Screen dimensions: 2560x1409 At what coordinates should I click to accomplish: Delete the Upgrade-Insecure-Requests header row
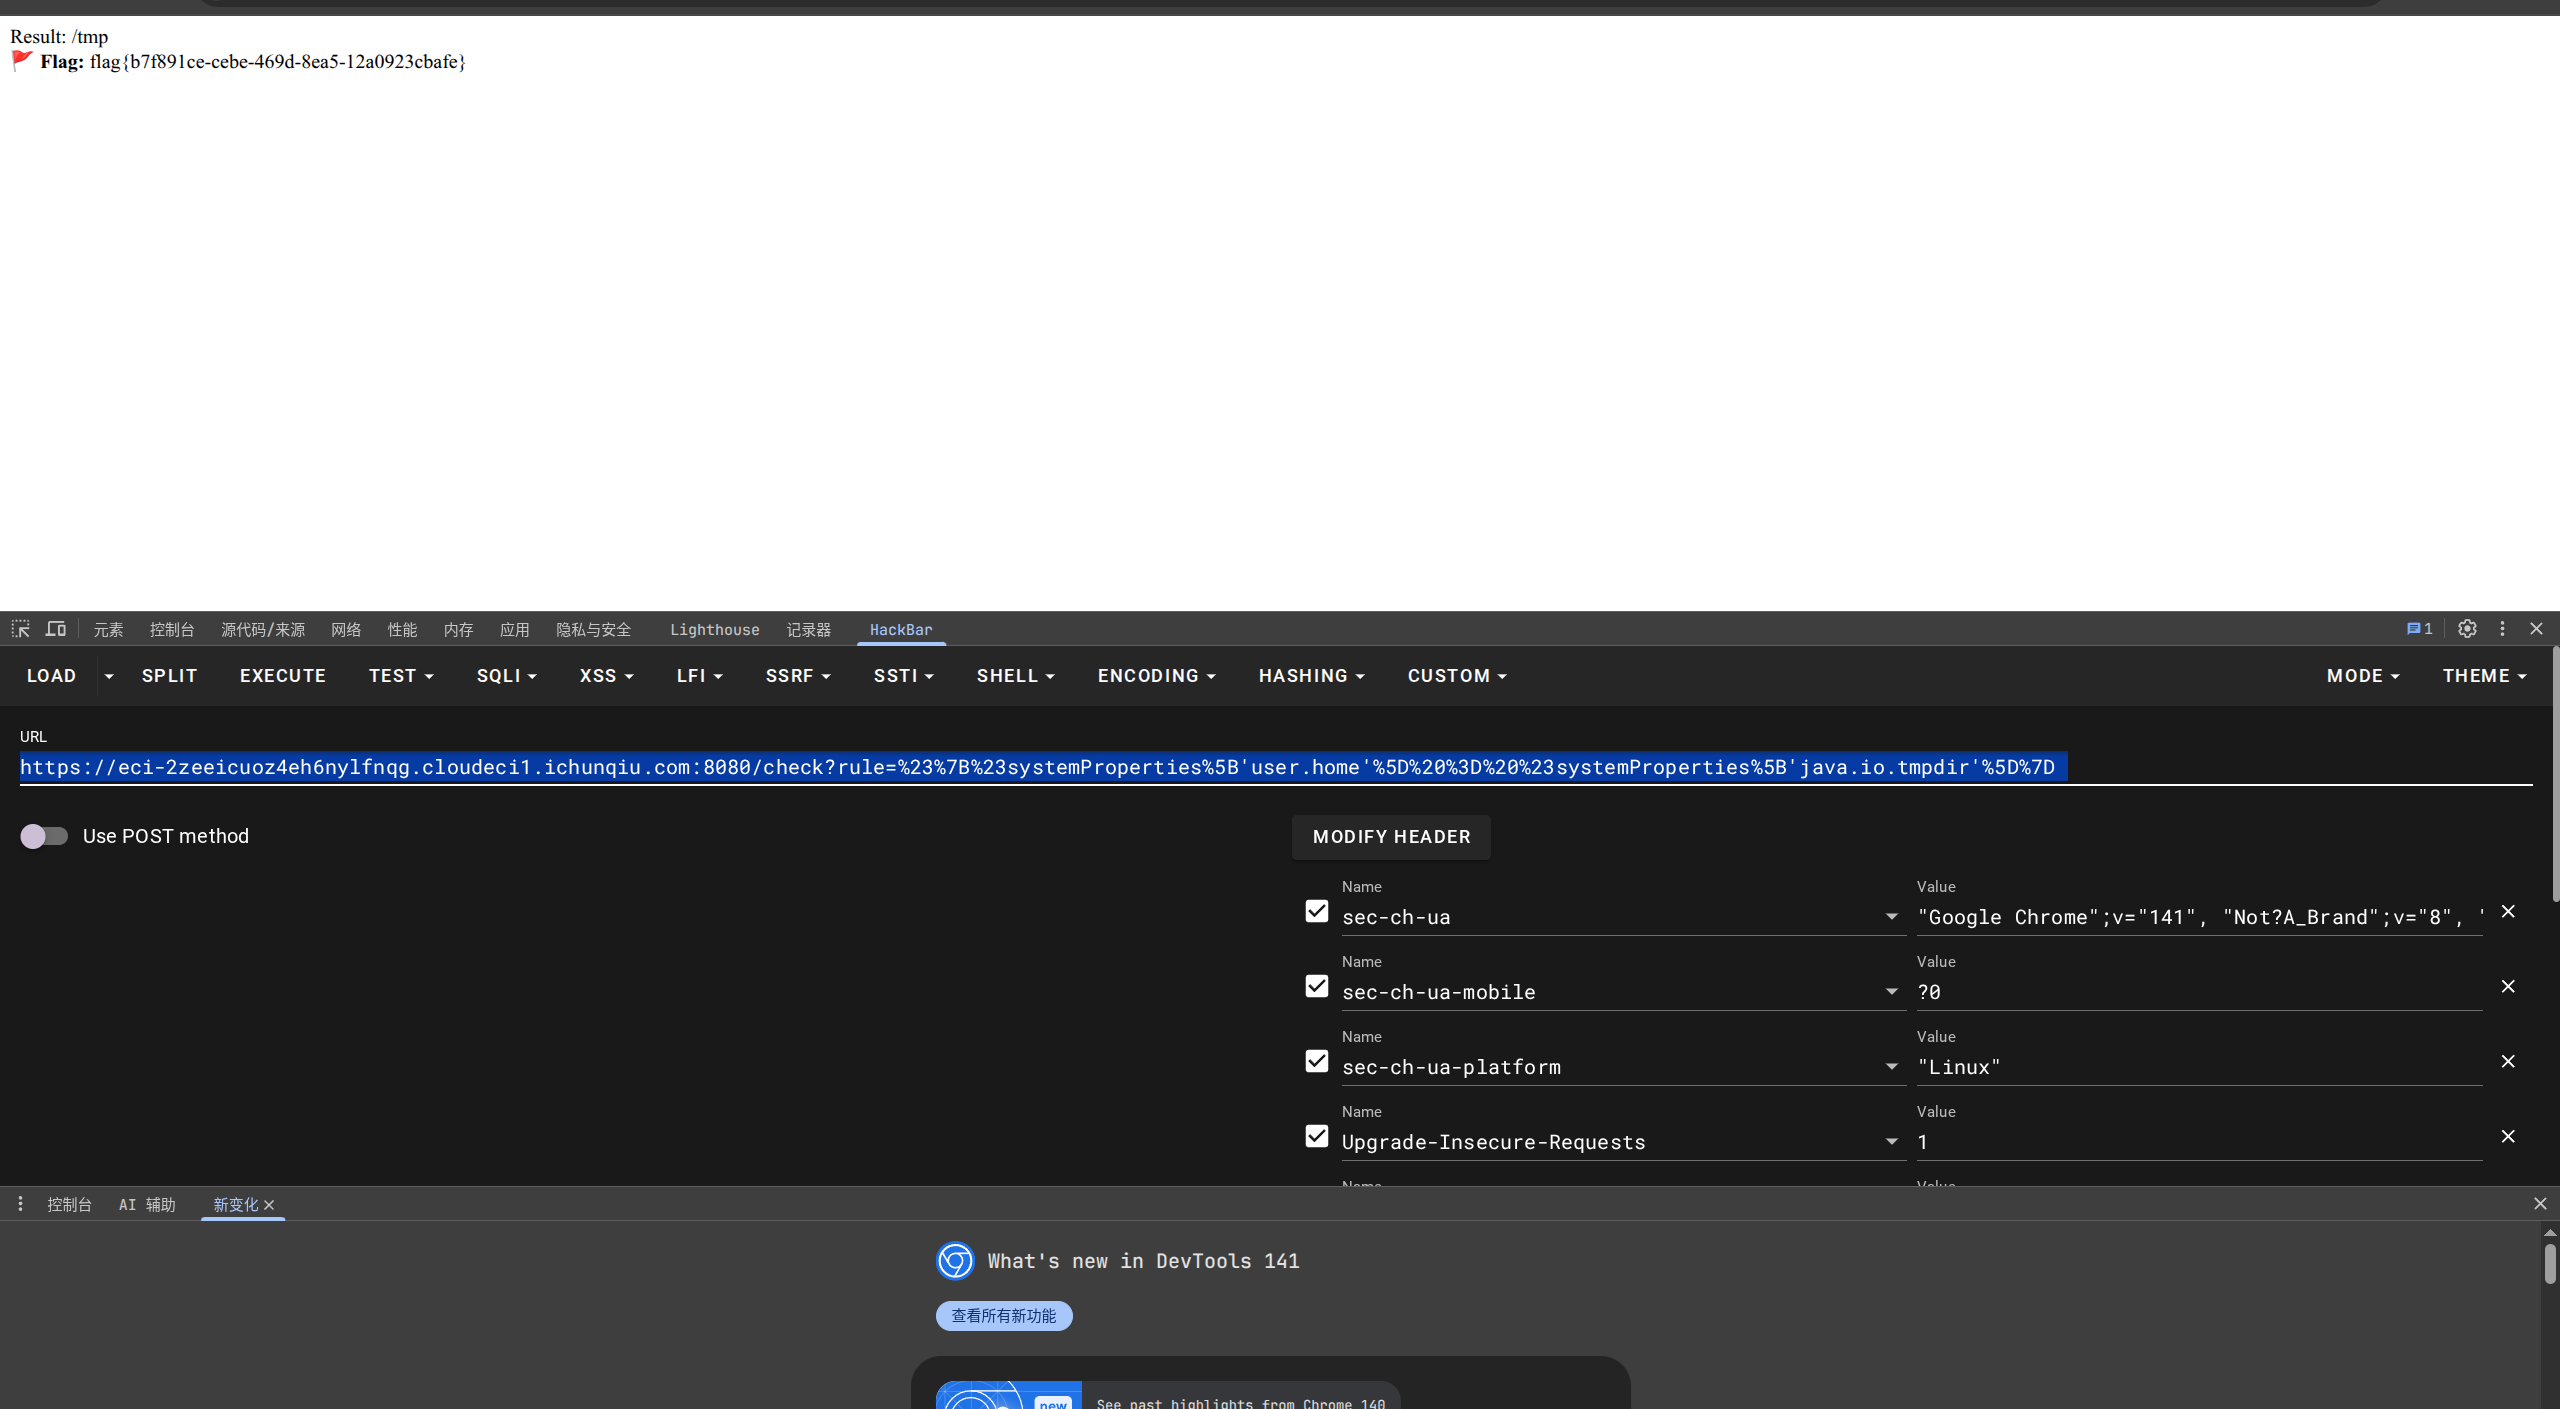[2508, 1136]
